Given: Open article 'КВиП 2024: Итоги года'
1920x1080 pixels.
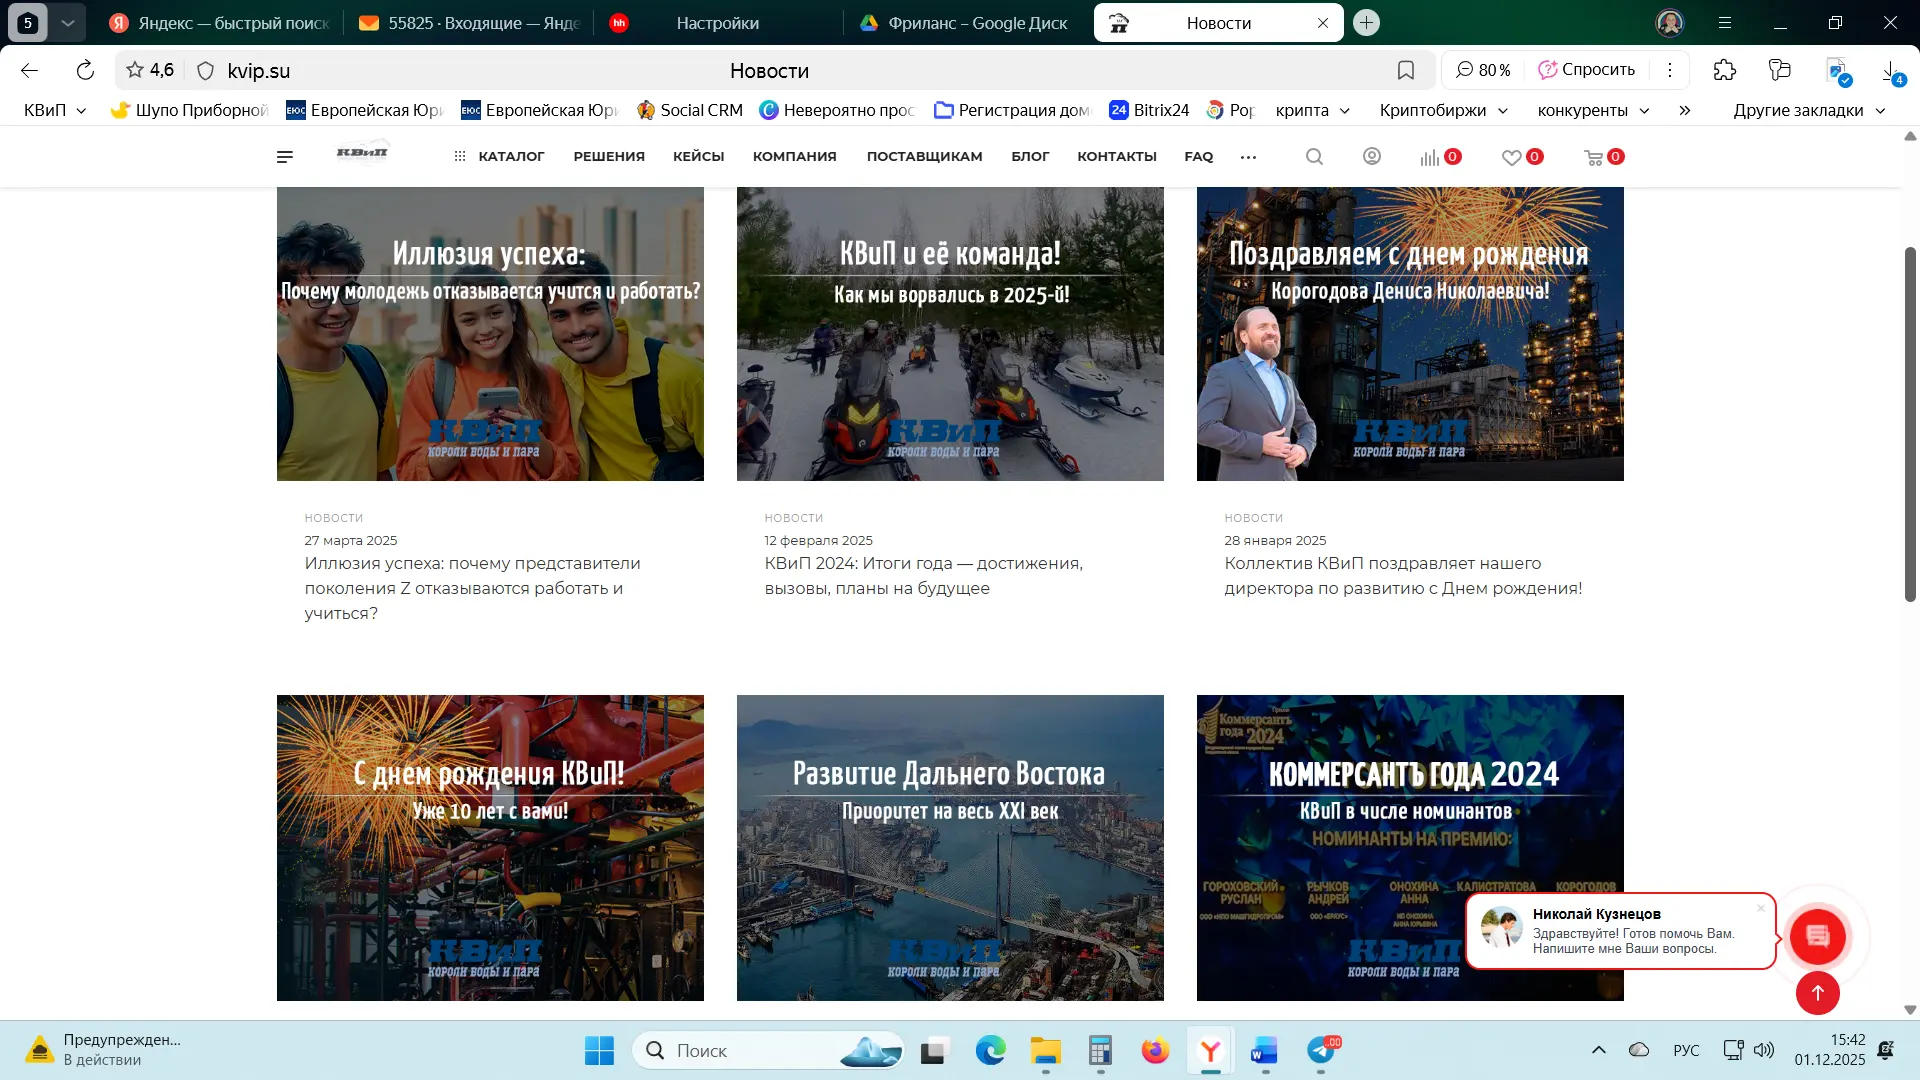Looking at the screenshot, I should pyautogui.click(x=924, y=576).
